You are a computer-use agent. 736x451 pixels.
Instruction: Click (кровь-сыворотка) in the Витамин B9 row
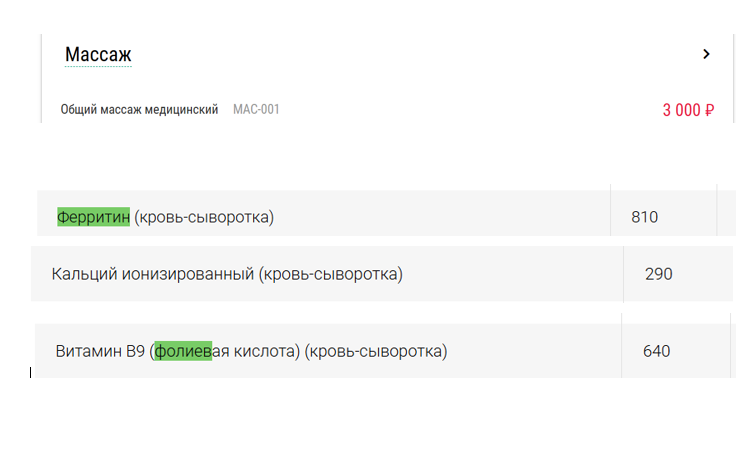coord(376,351)
